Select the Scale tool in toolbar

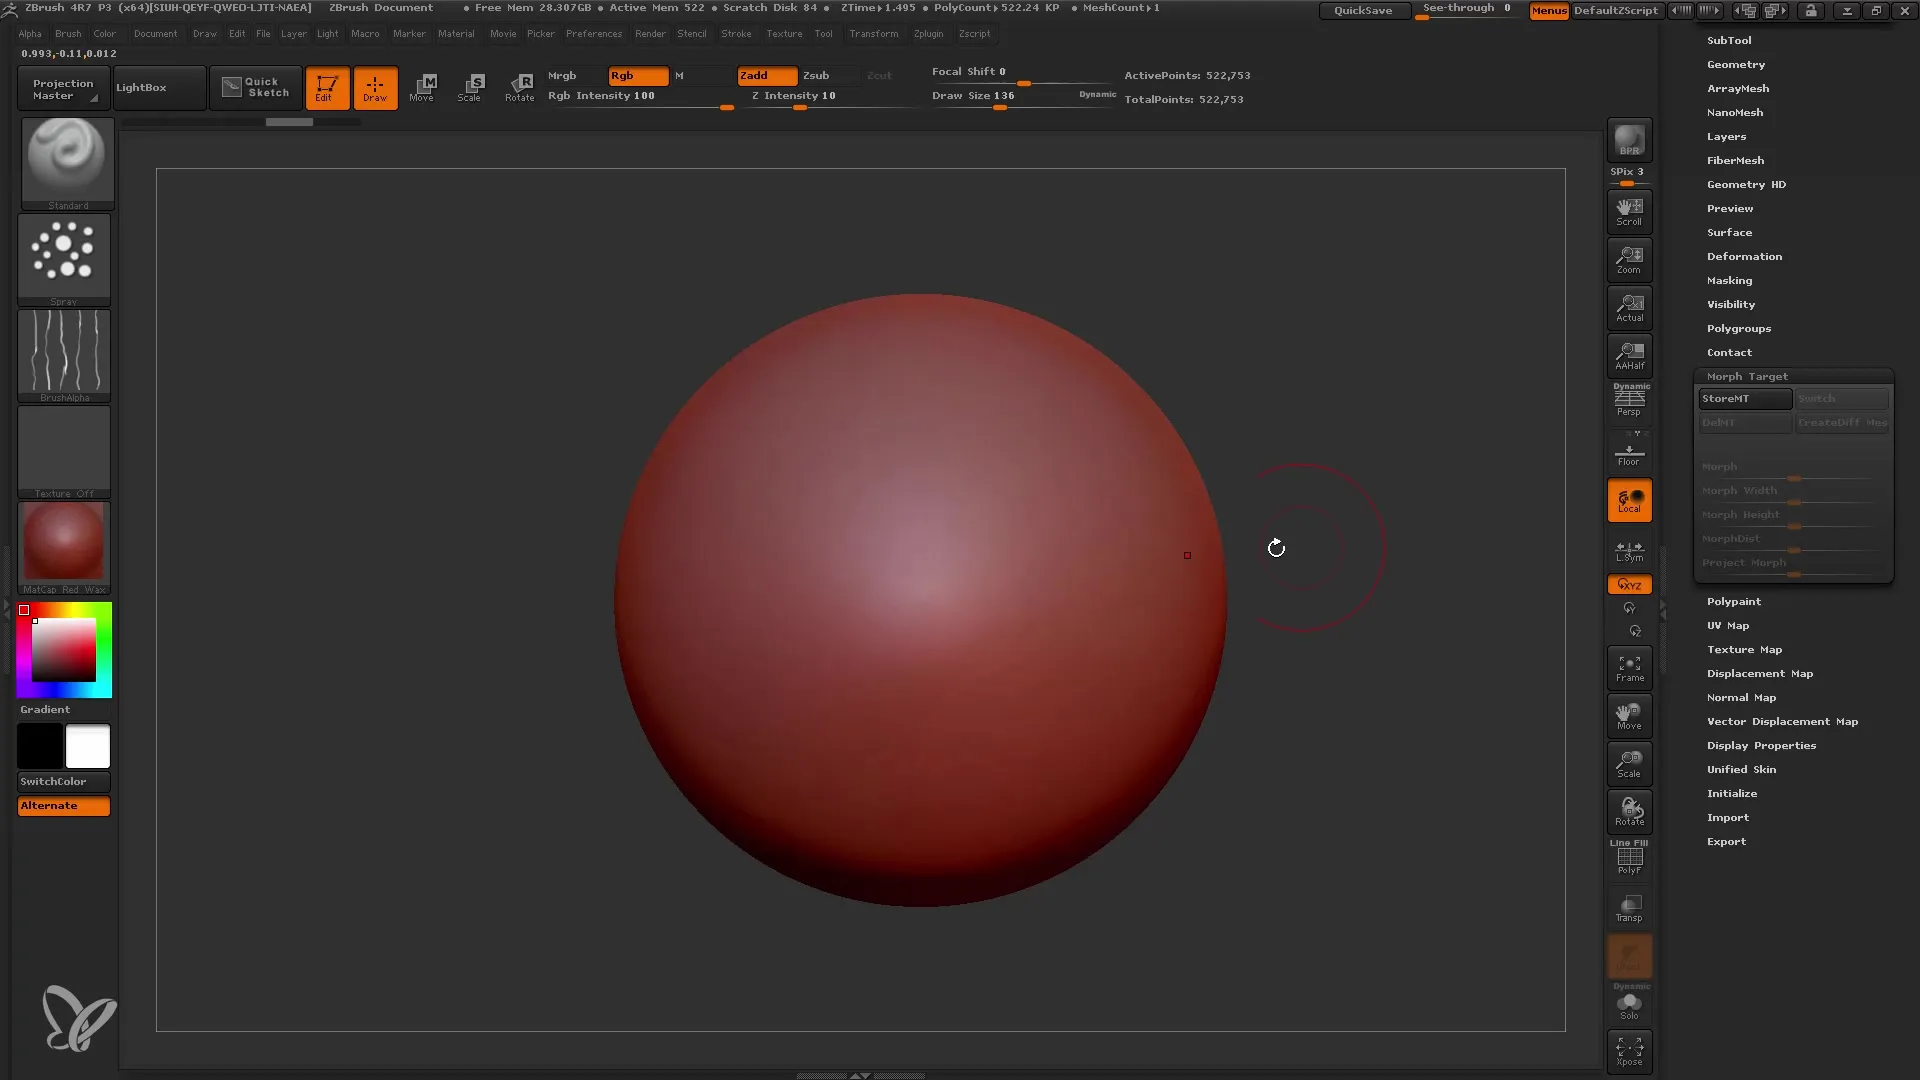(x=471, y=86)
